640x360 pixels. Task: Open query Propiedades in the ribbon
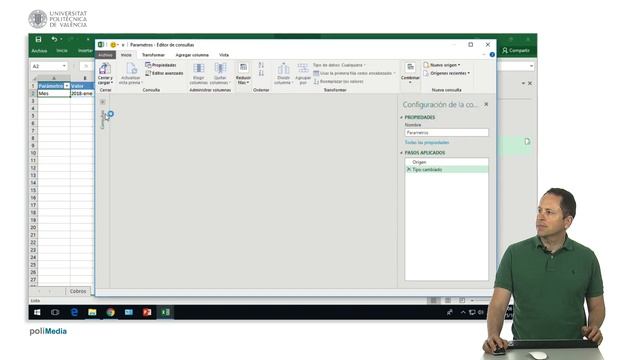click(x=161, y=65)
